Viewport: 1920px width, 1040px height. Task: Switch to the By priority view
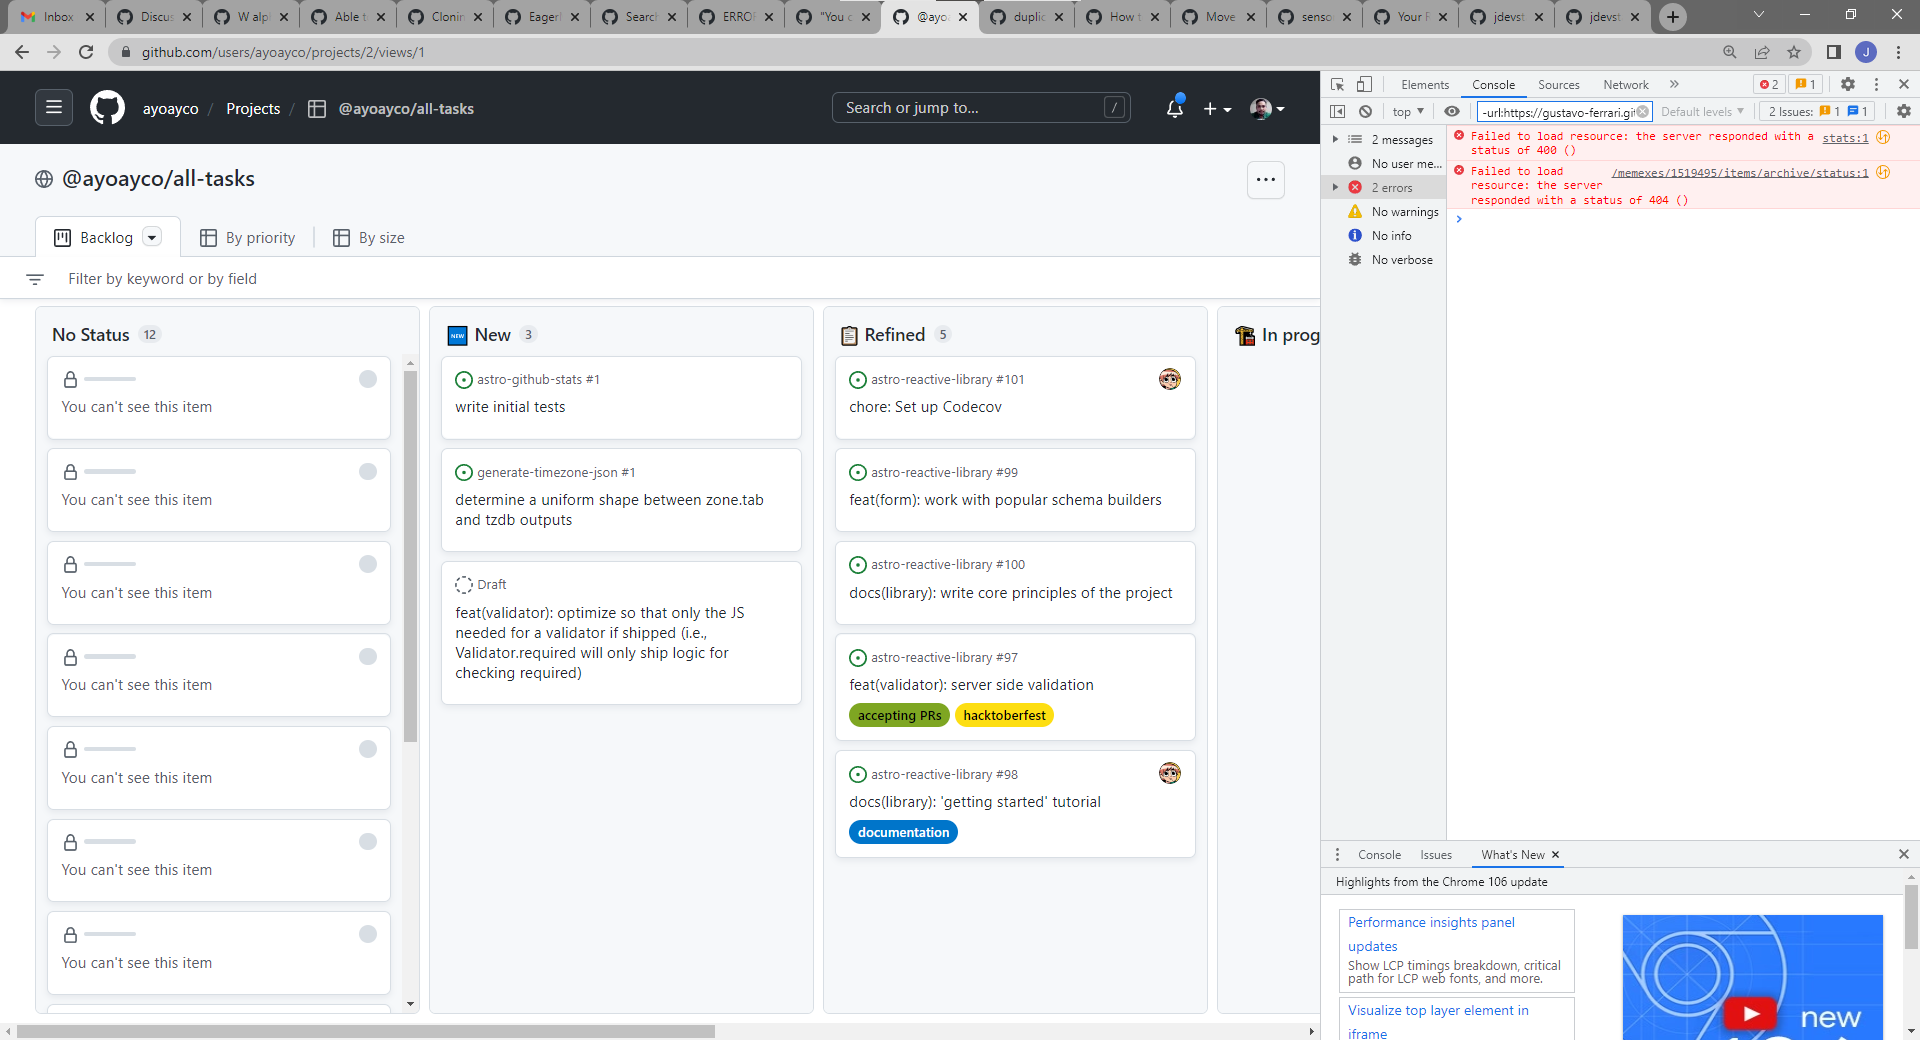point(248,238)
